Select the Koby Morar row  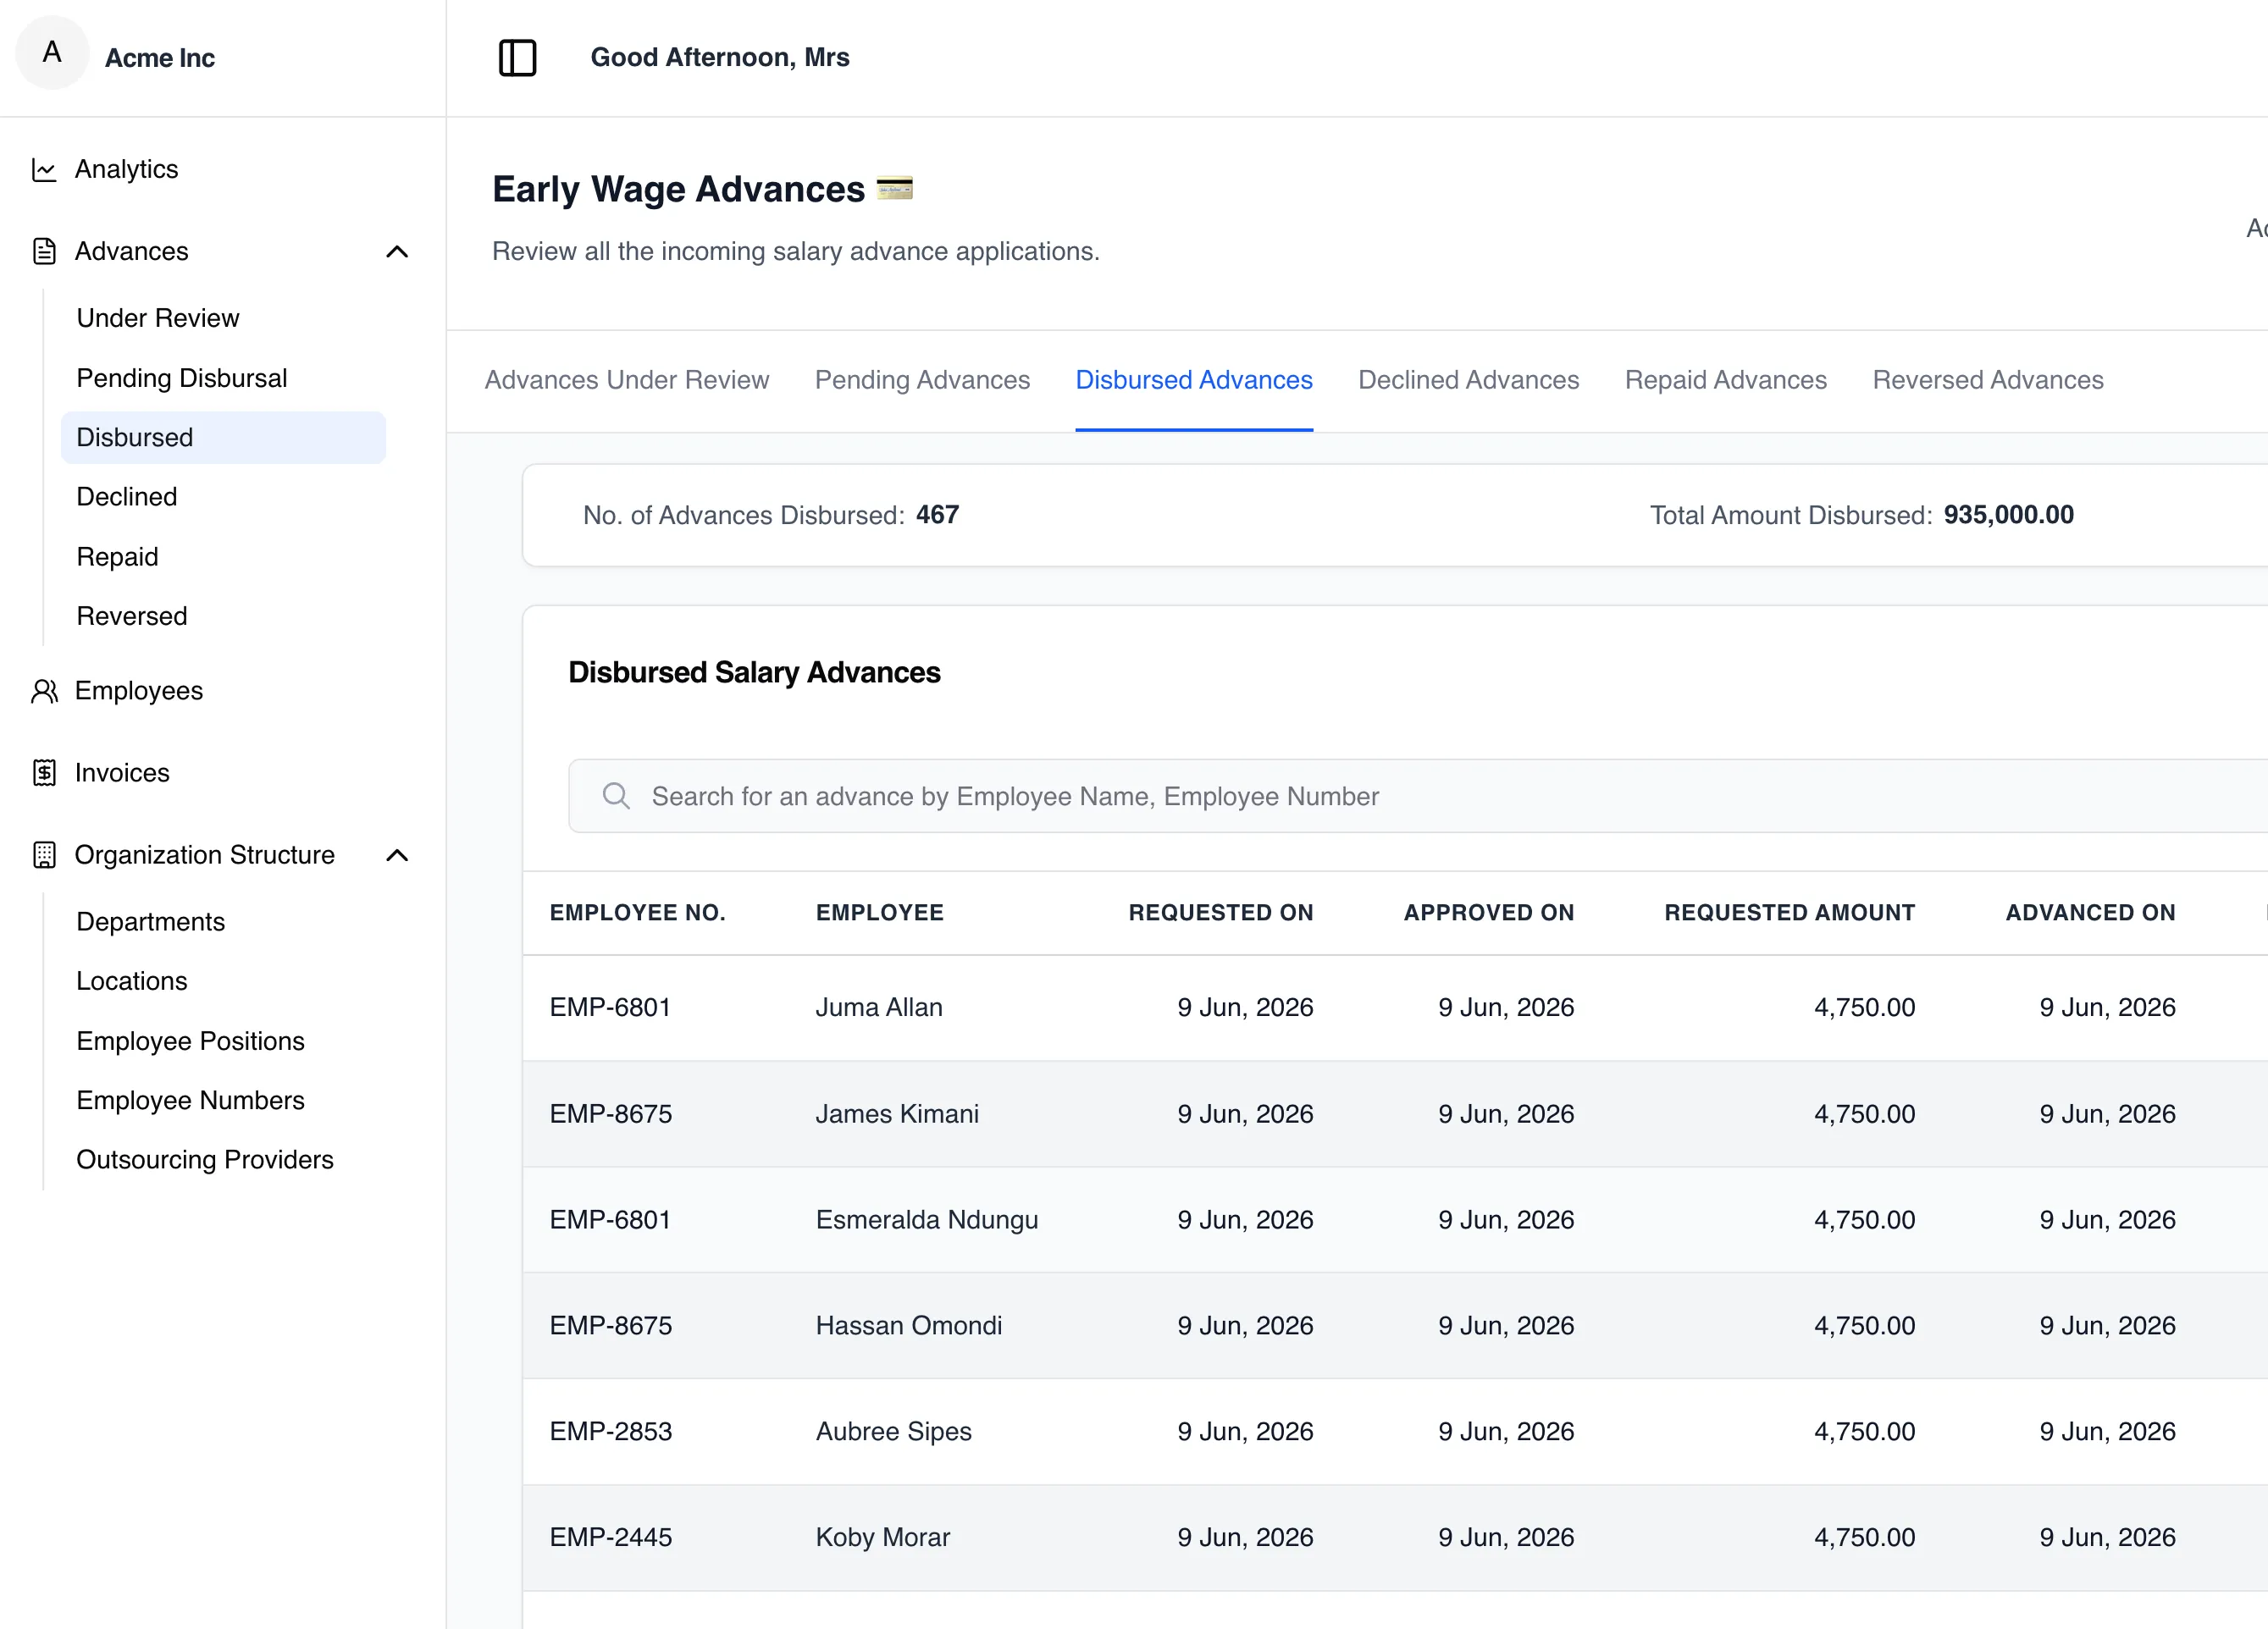tap(1395, 1538)
